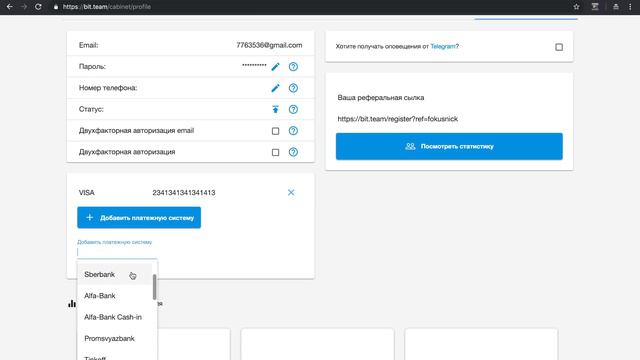Click the email 7763536@gmail.com
This screenshot has width=640, height=360.
coord(269,45)
